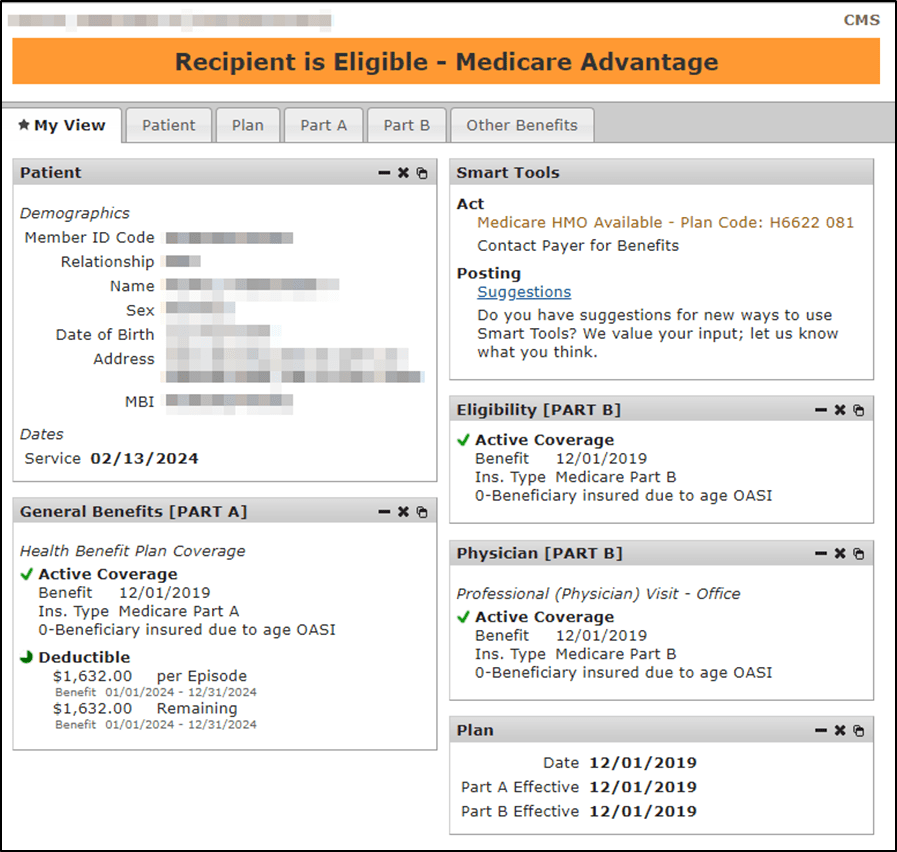Copy the Eligibility [PART B] panel
The image size is (897, 852).
(x=859, y=410)
